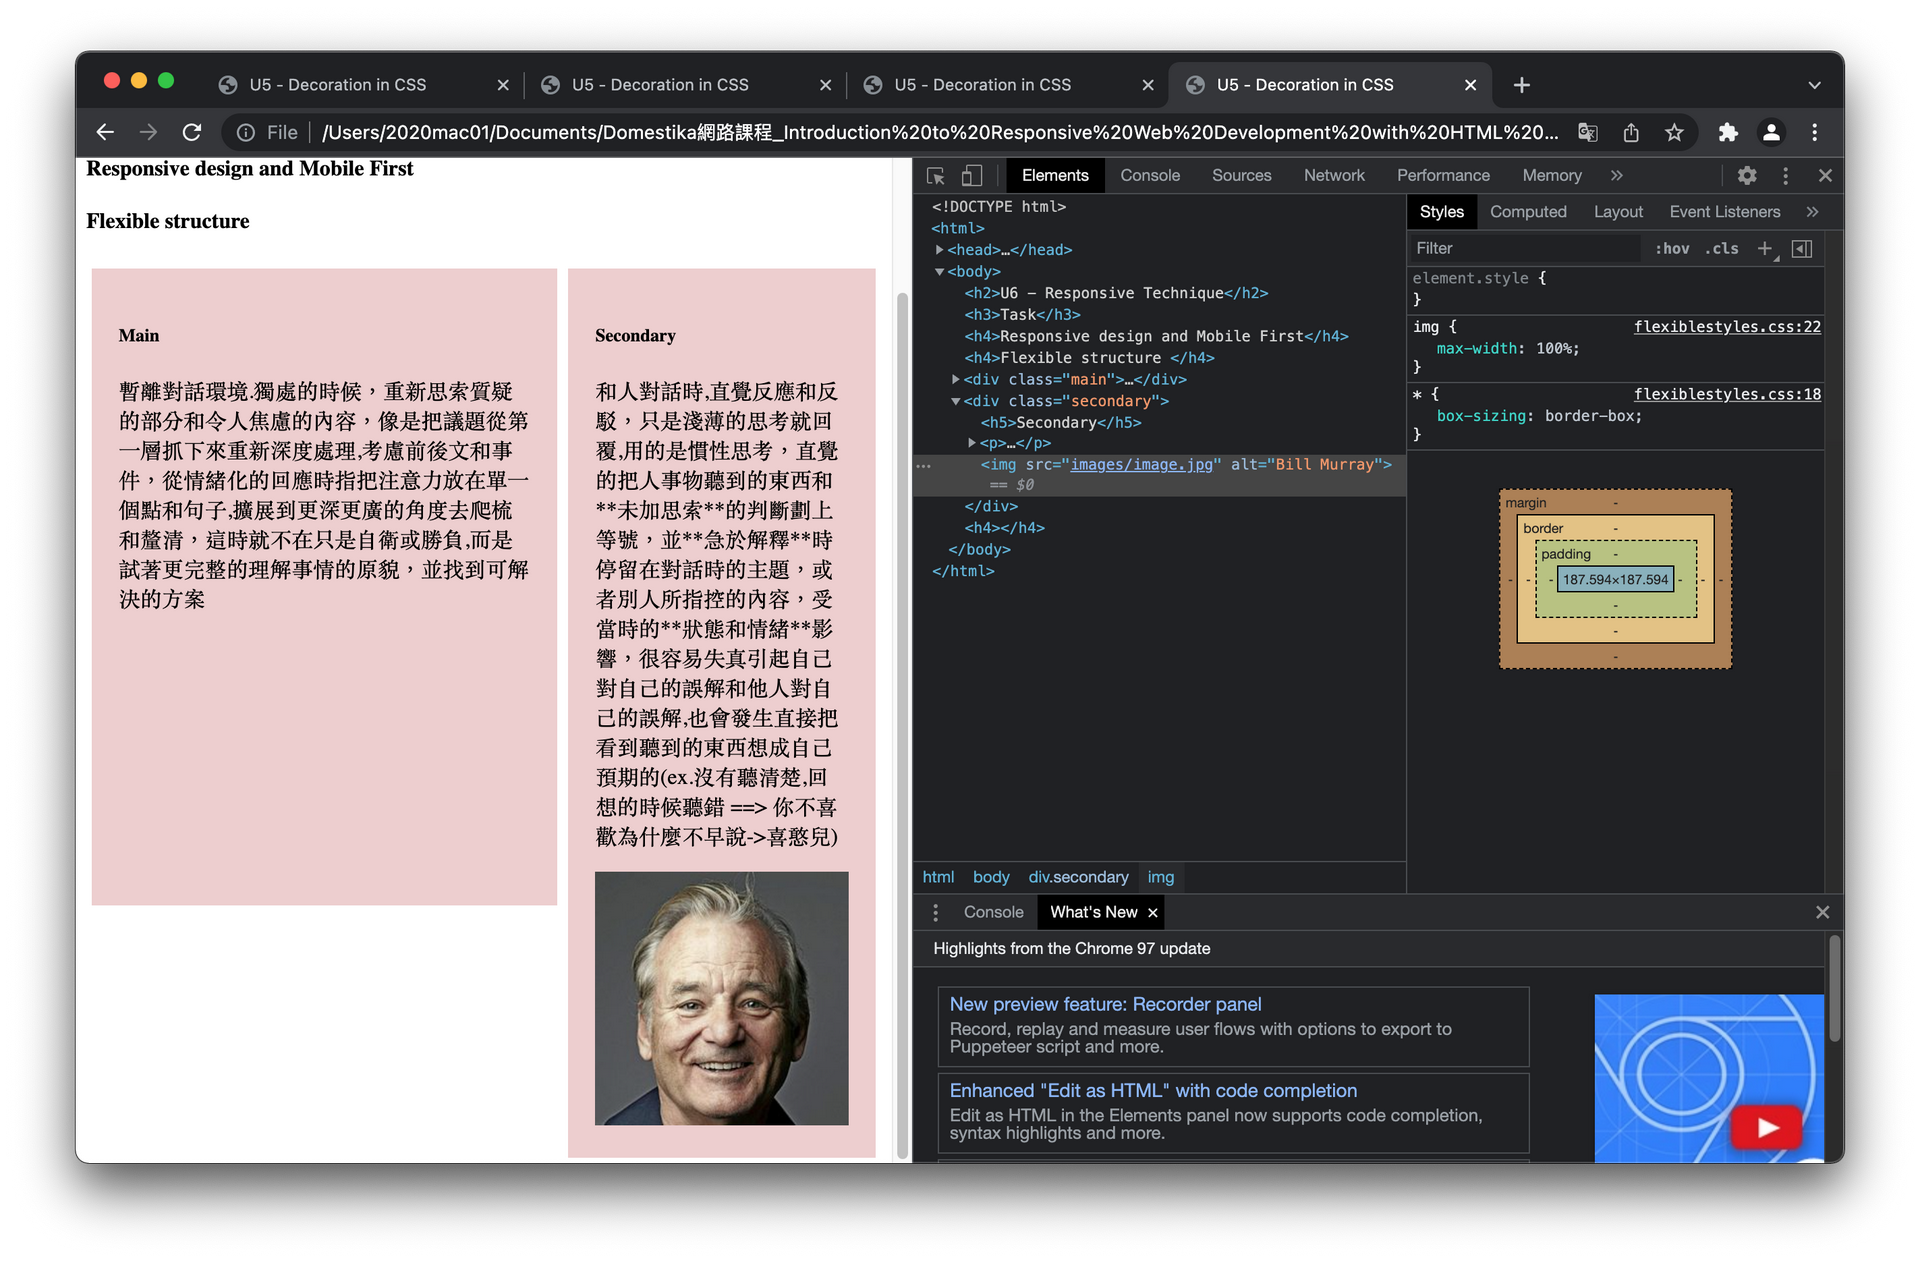Open the Computed styles tab

(x=1527, y=212)
